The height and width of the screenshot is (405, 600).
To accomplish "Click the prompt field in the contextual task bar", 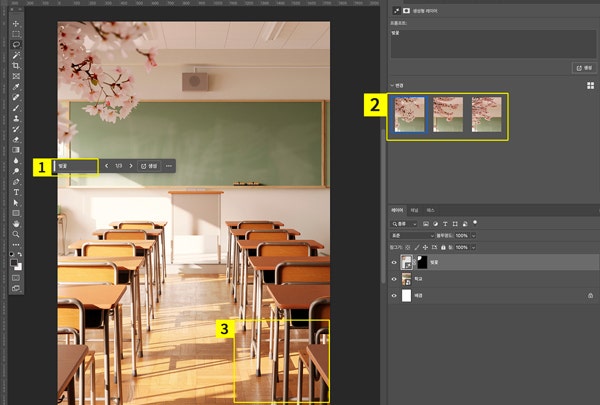I will coord(76,166).
